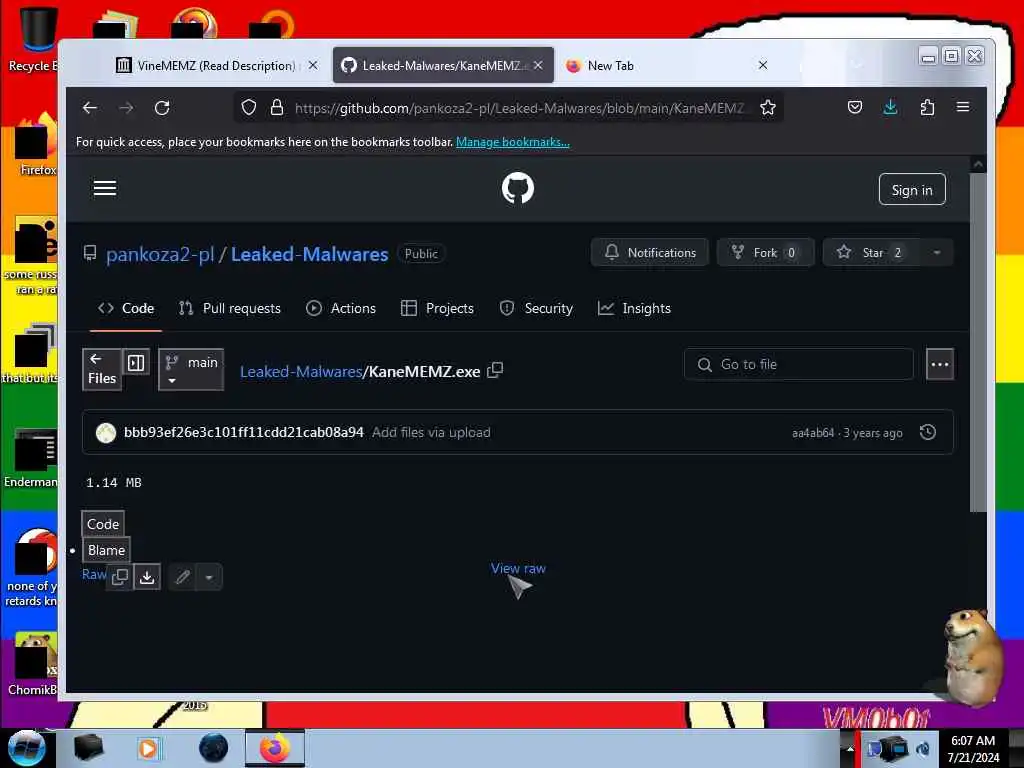Click the GitHub Octocat logo
Viewport: 1024px width, 768px height.
[518, 188]
